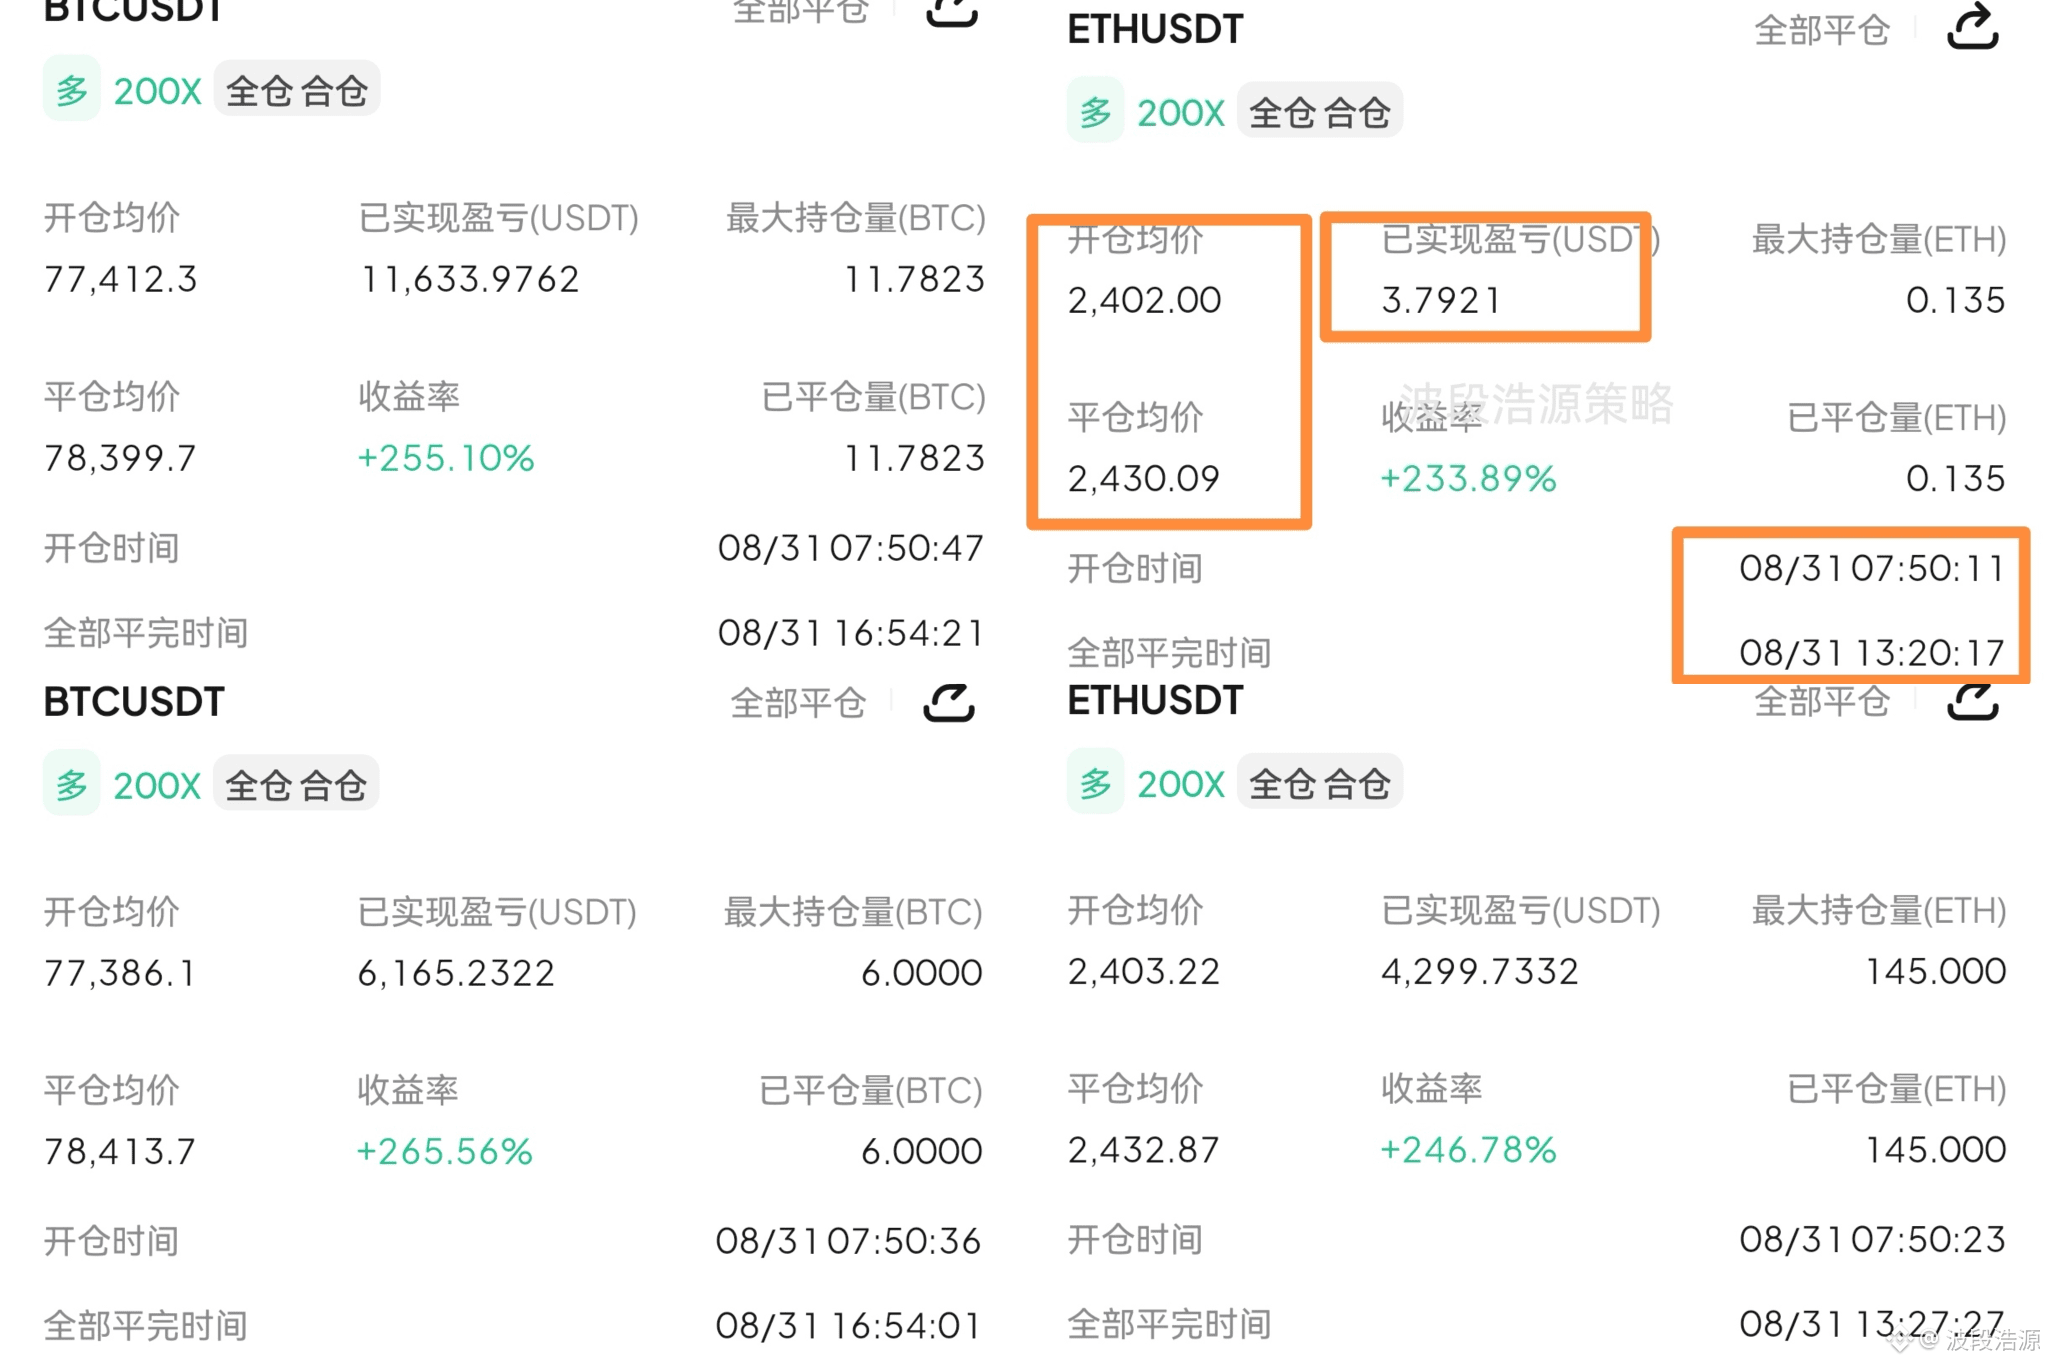2048x1365 pixels.
Task: Click 全部平仓 on lower BTCUSDT card
Action: tap(798, 703)
